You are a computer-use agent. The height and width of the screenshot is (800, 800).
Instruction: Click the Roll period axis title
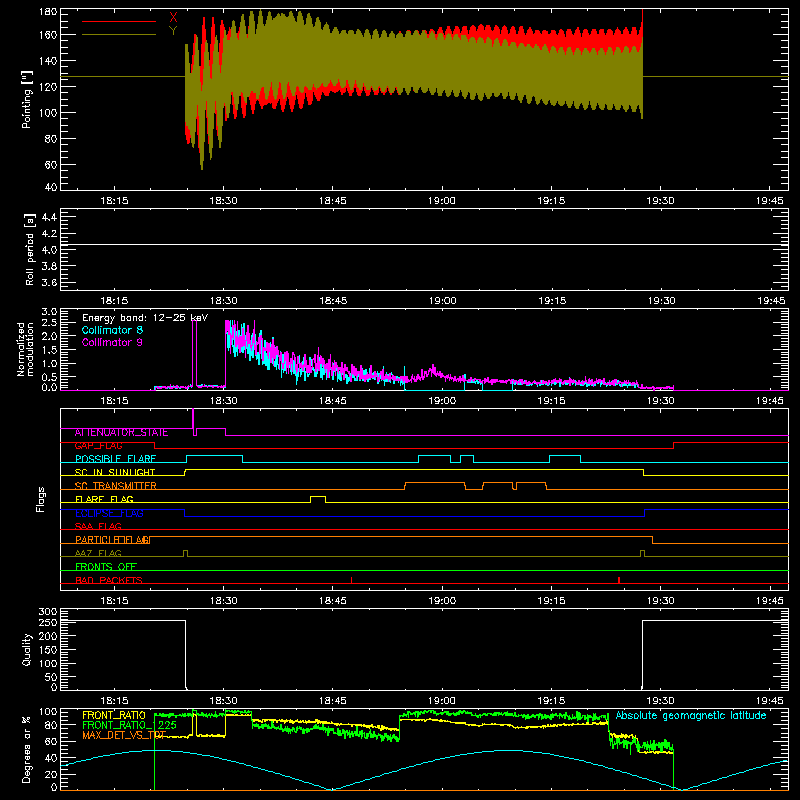tap(29, 249)
